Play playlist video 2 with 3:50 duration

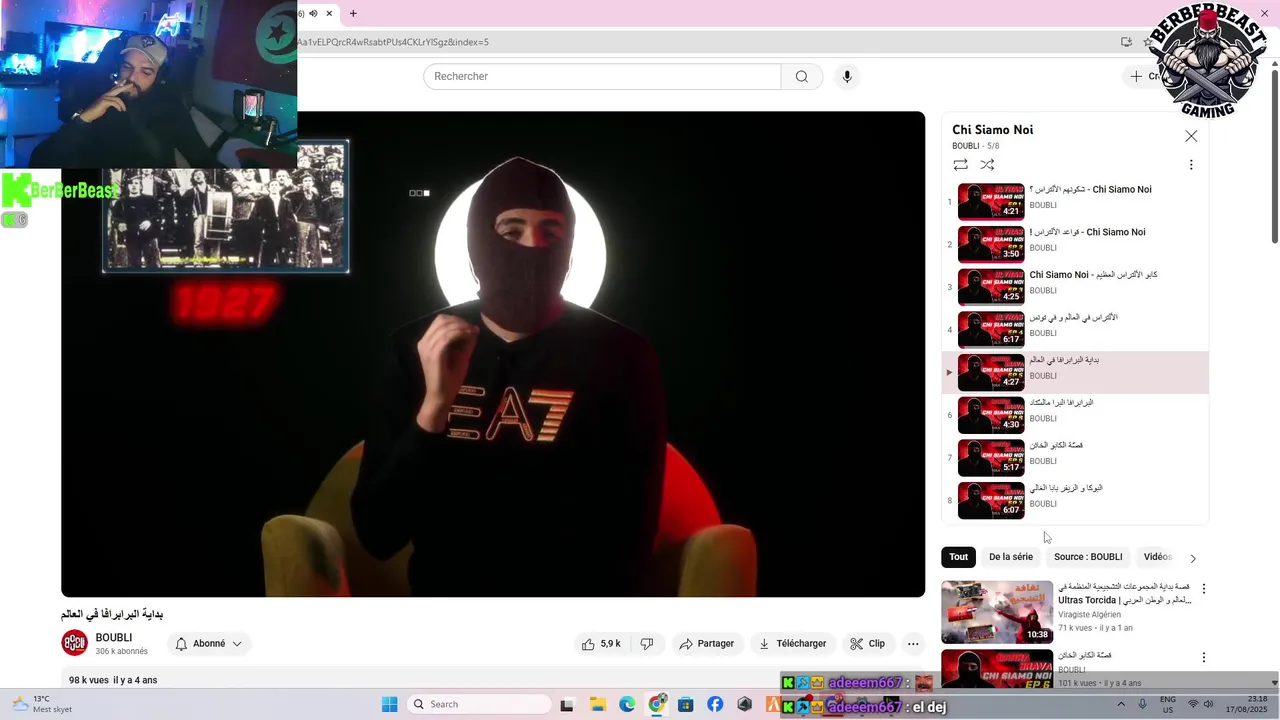[991, 244]
